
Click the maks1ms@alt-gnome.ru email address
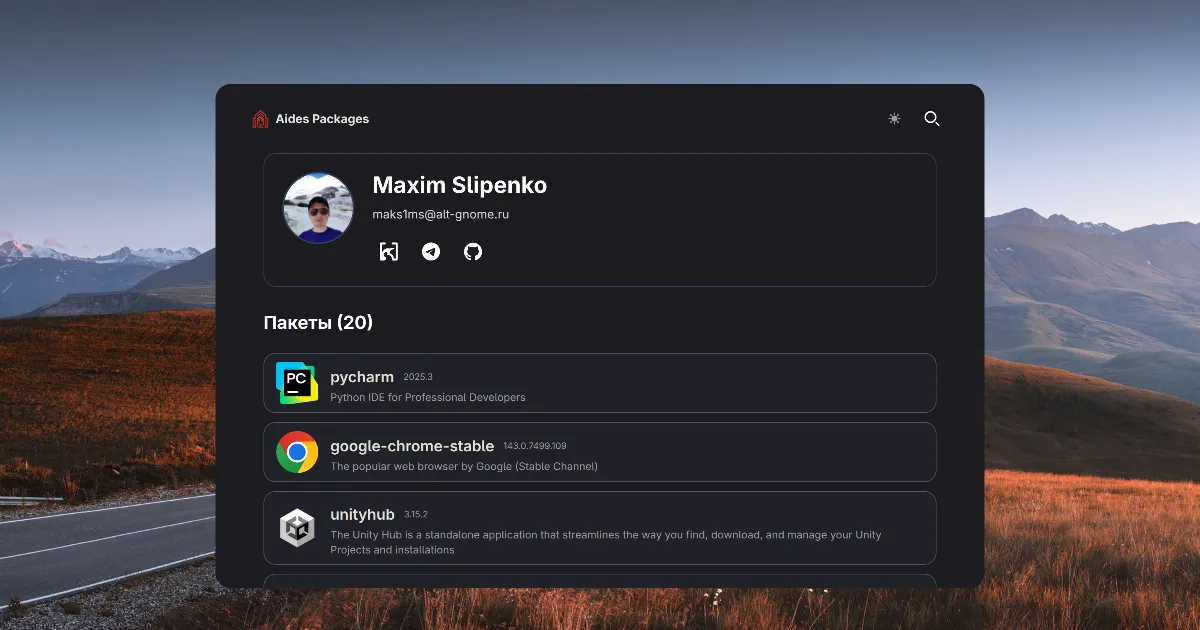point(441,214)
